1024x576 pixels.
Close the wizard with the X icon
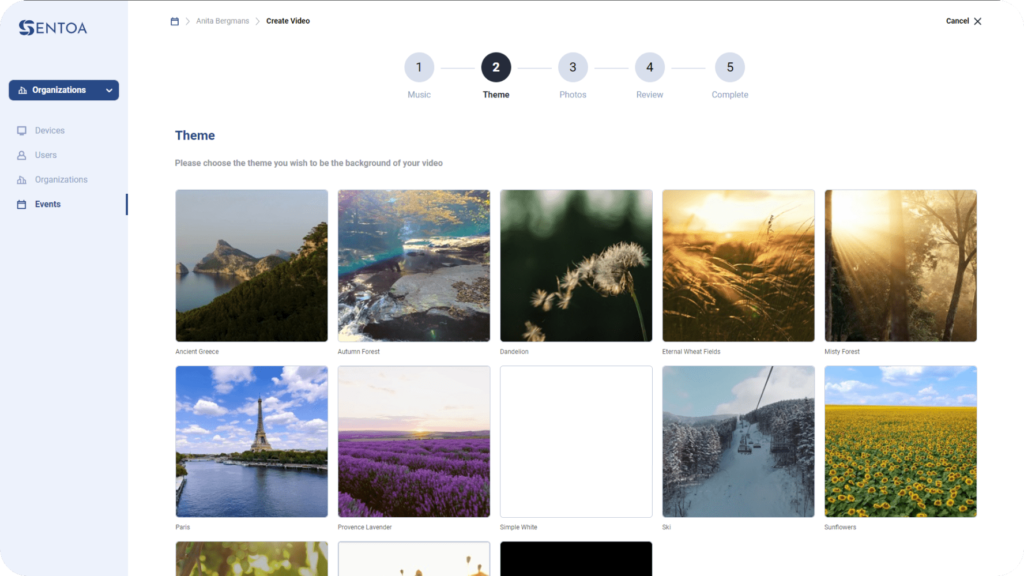coord(978,22)
